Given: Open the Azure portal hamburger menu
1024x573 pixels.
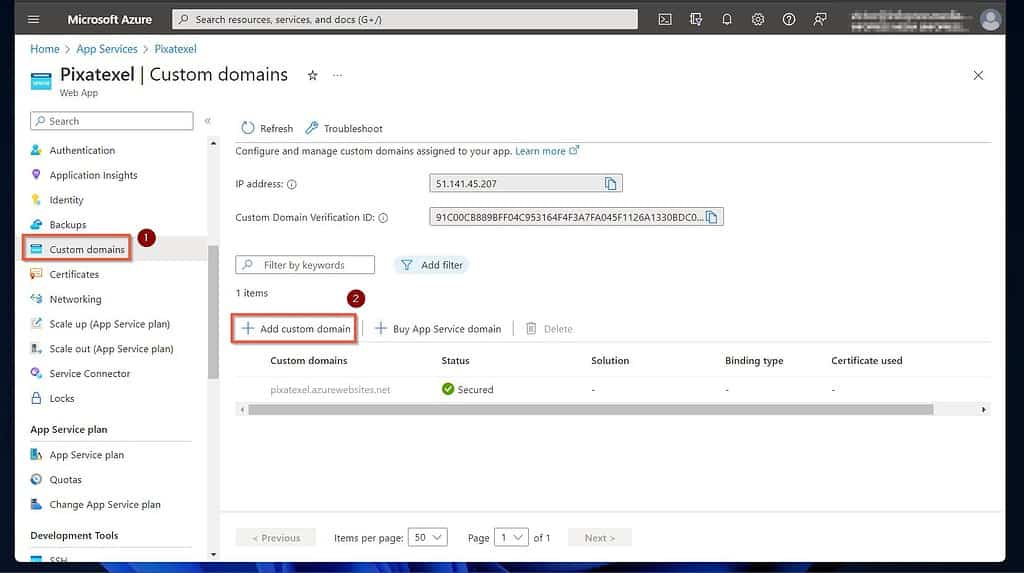Looking at the screenshot, I should click(33, 20).
